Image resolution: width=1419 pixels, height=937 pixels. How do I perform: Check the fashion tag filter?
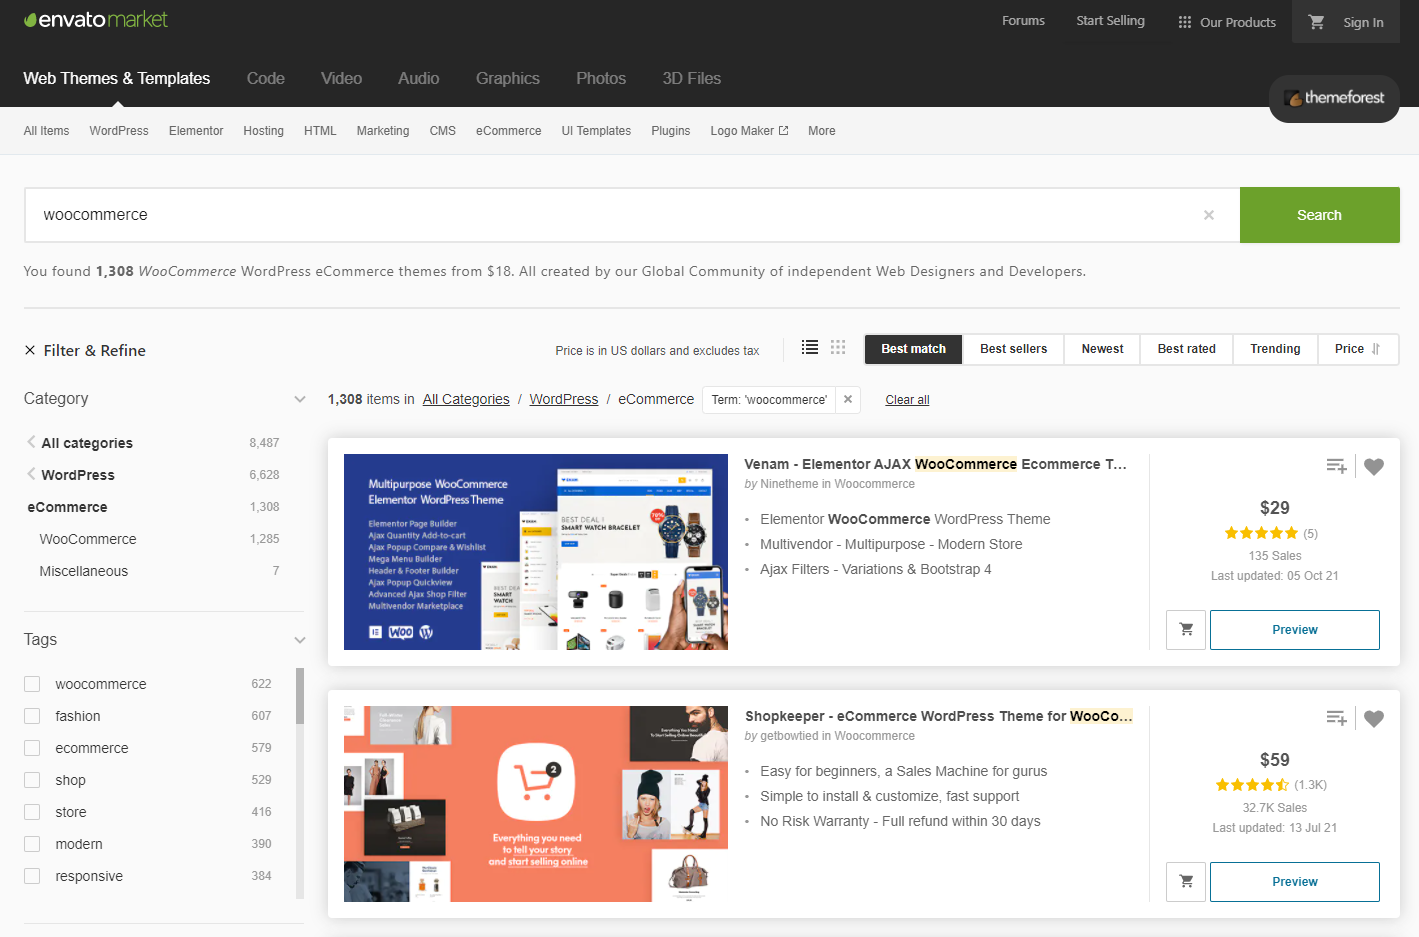point(32,716)
